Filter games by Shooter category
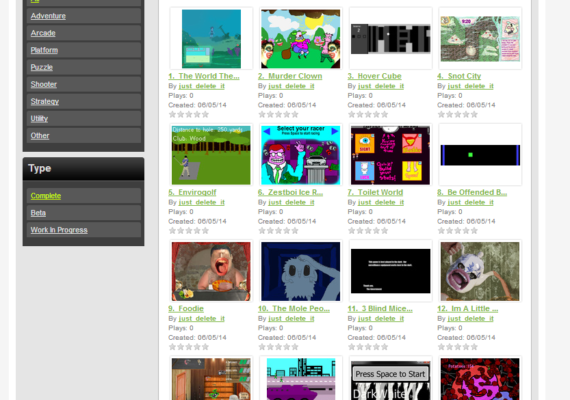 [44, 84]
